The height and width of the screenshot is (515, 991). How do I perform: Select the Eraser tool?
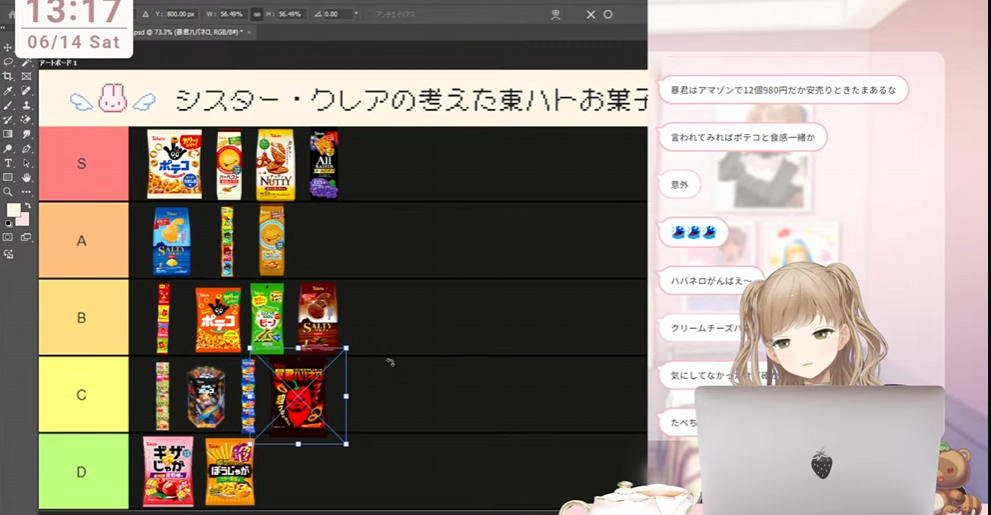(26, 120)
